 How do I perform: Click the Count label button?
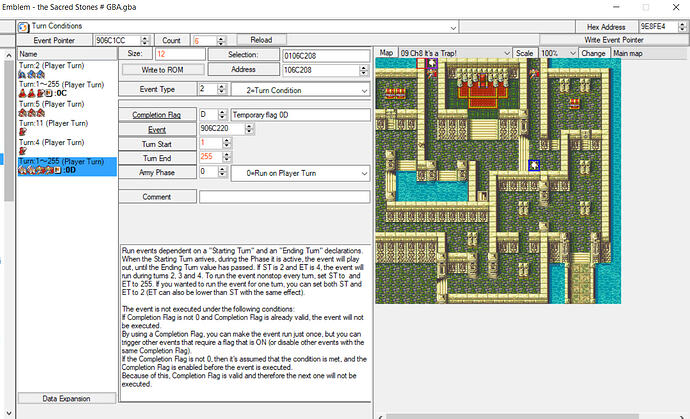[171, 40]
